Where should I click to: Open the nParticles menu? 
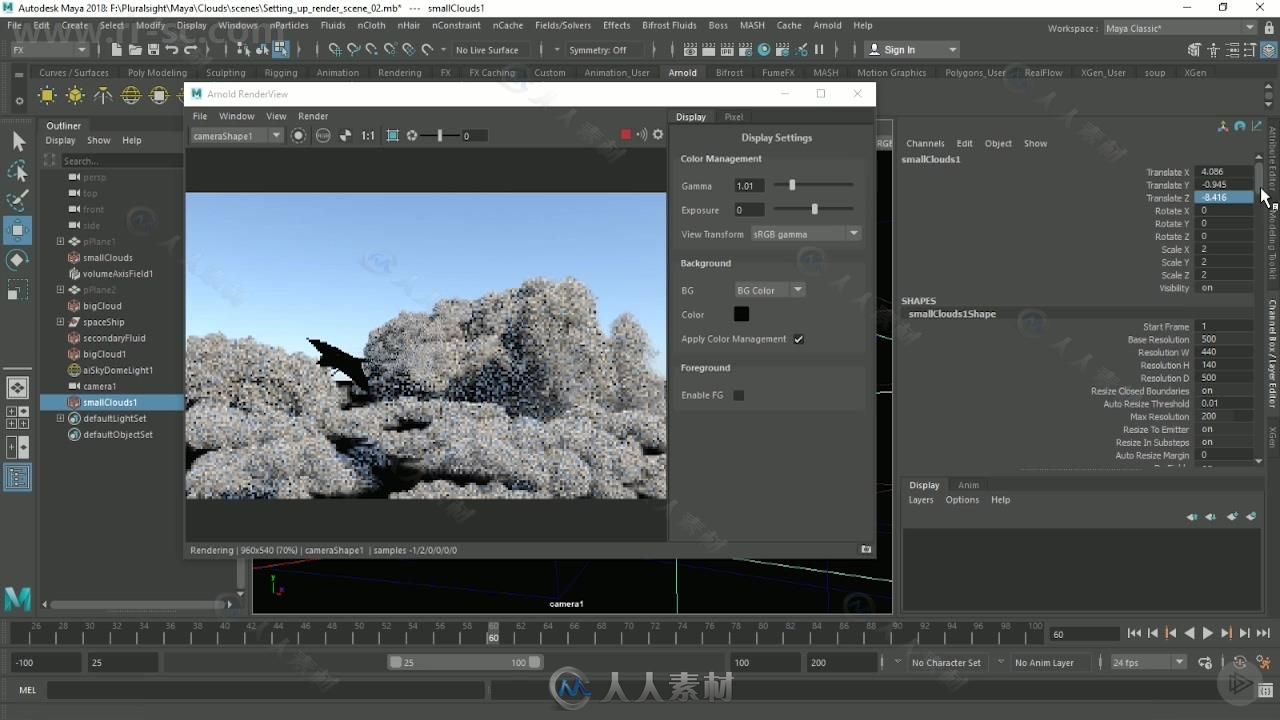click(289, 25)
